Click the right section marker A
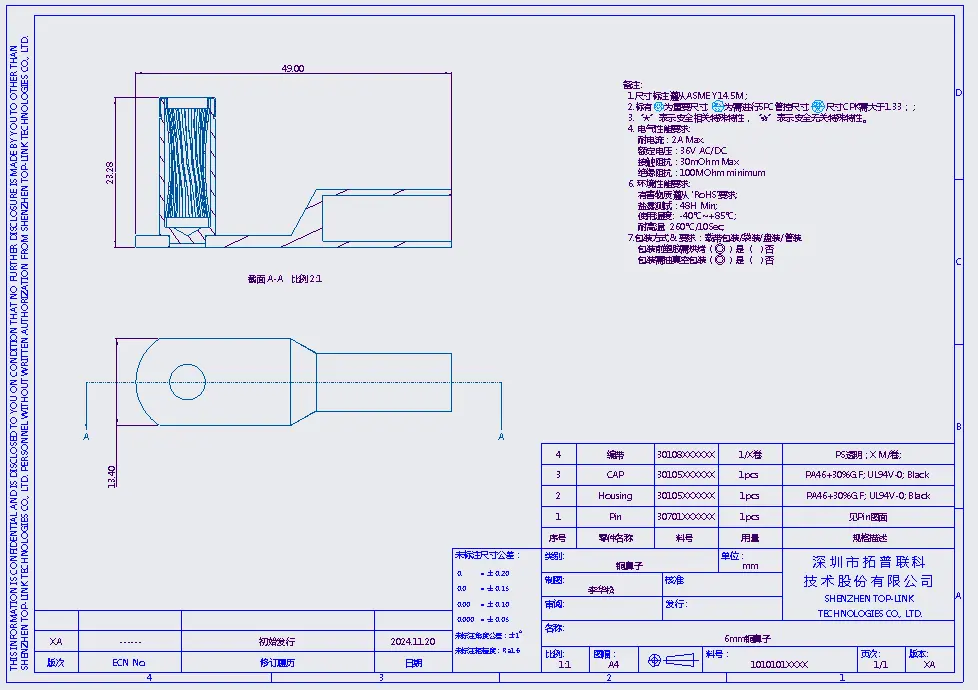Screen dimensions: 978x690 (x=501, y=437)
